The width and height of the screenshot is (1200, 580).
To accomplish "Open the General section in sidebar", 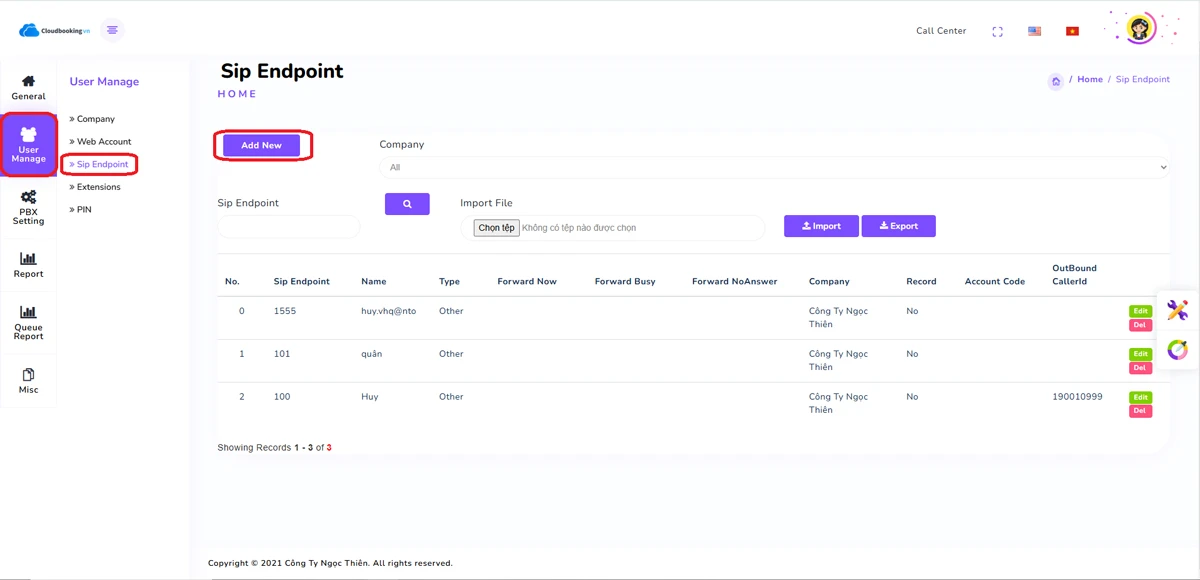I will point(28,88).
